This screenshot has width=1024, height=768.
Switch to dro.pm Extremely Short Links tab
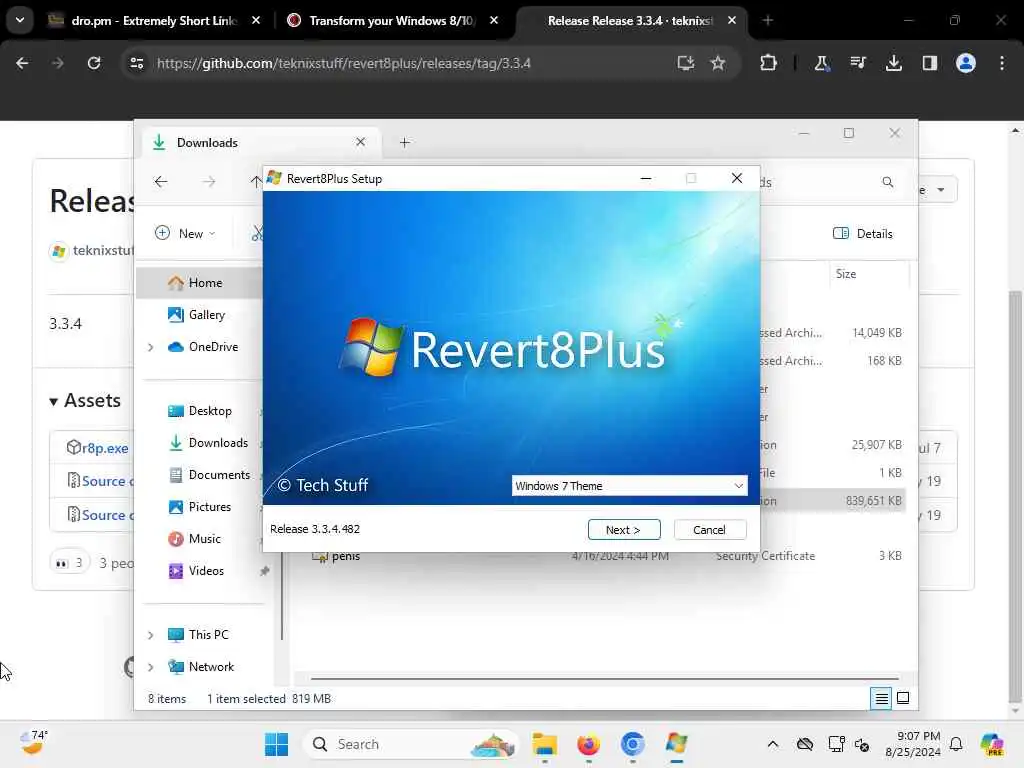(x=155, y=21)
